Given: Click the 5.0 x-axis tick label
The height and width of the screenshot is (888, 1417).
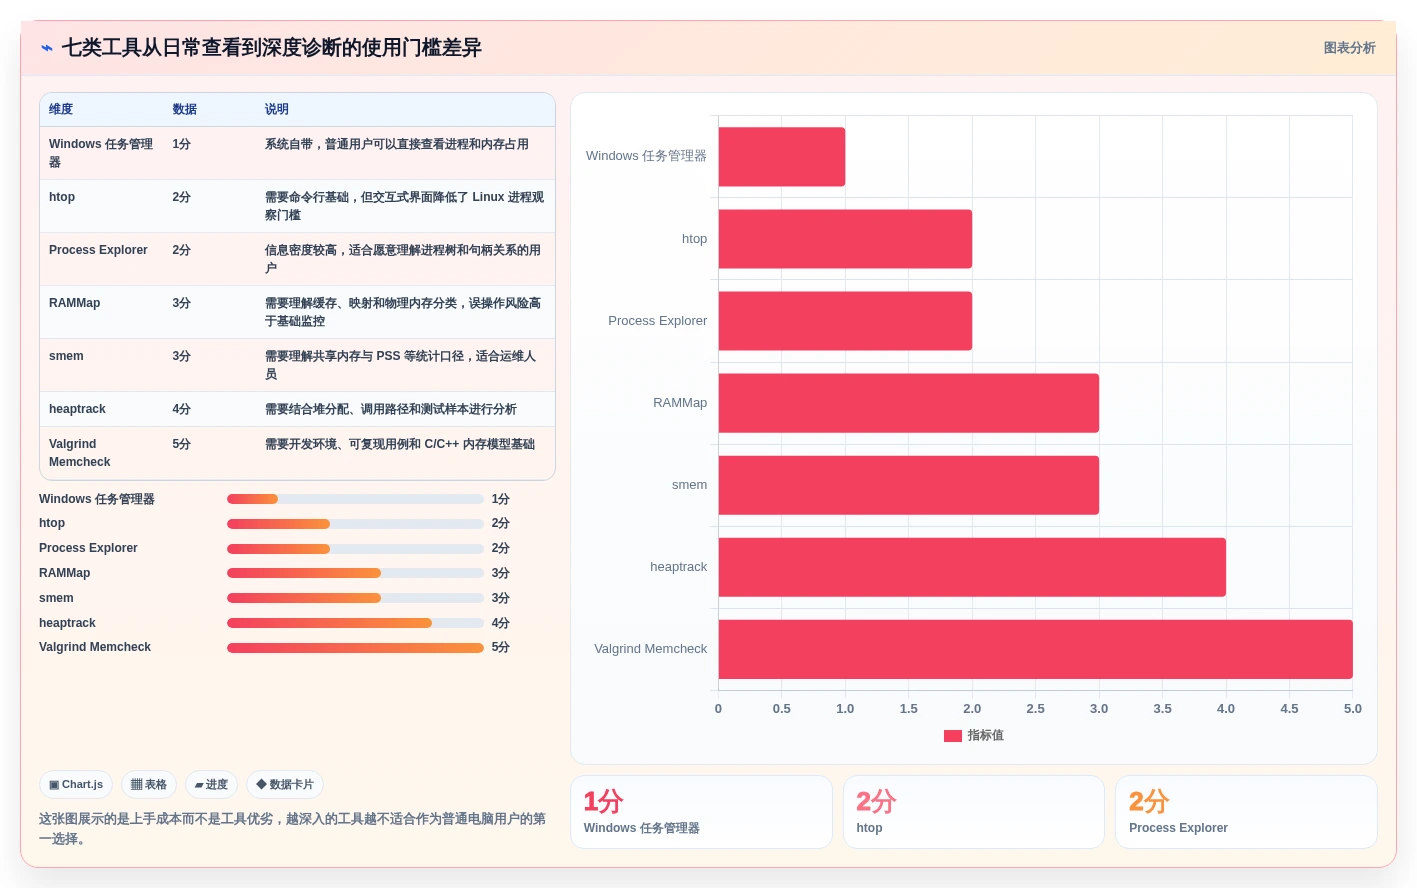Looking at the screenshot, I should (1353, 709).
